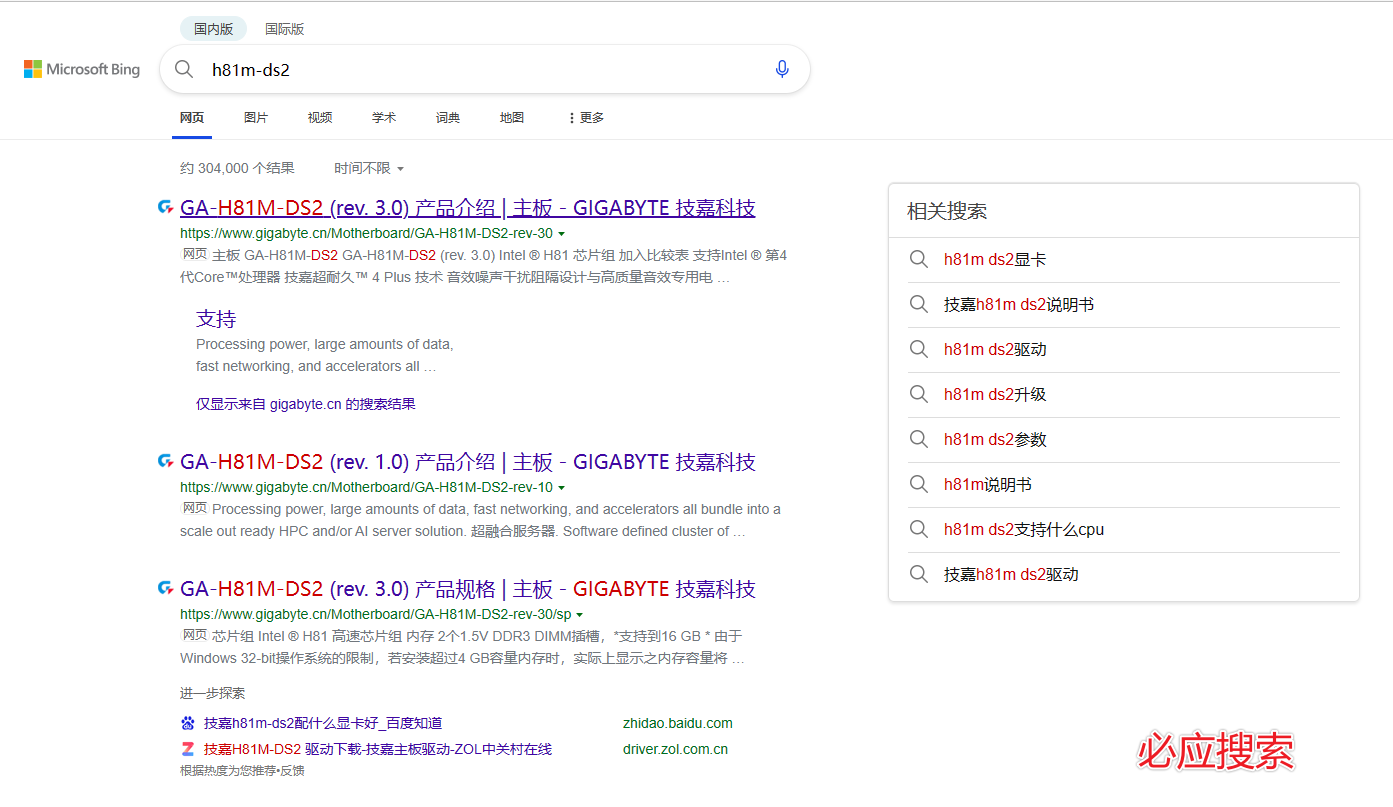Search related term 技嘉h81m ds2驱动

[1011, 575]
